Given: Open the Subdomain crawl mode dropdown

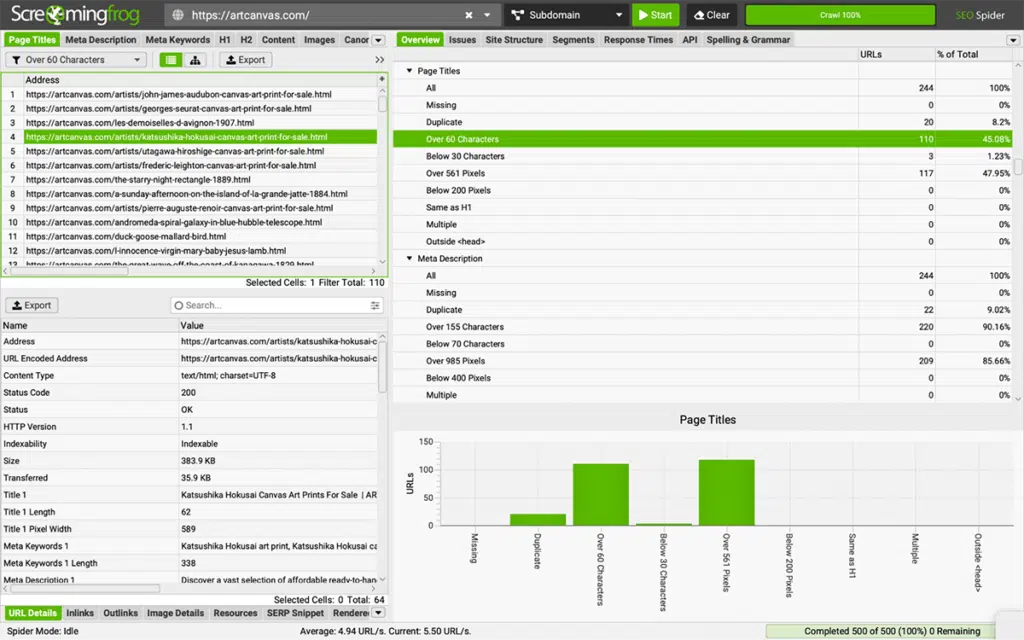Looking at the screenshot, I should 565,16.
